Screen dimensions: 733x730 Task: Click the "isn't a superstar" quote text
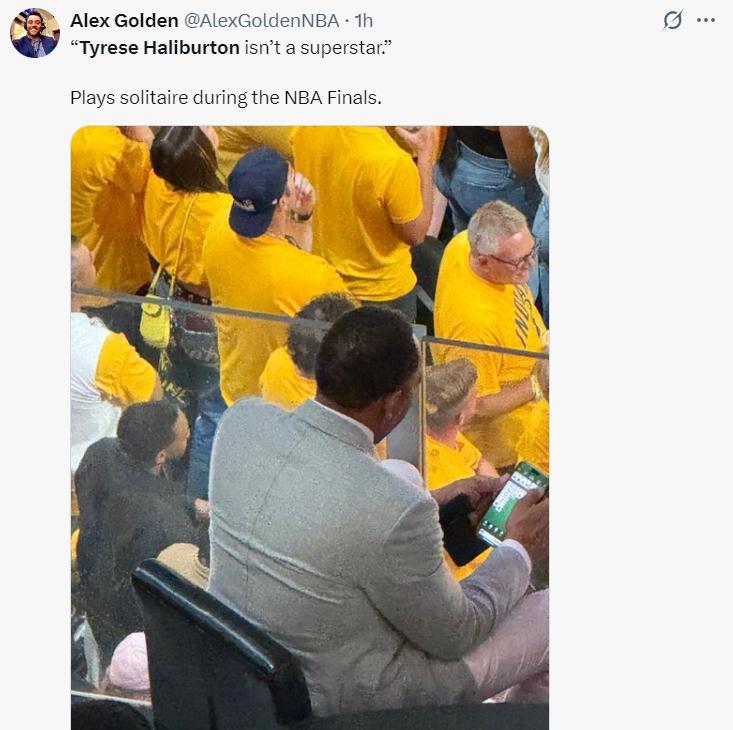pyautogui.click(x=316, y=47)
